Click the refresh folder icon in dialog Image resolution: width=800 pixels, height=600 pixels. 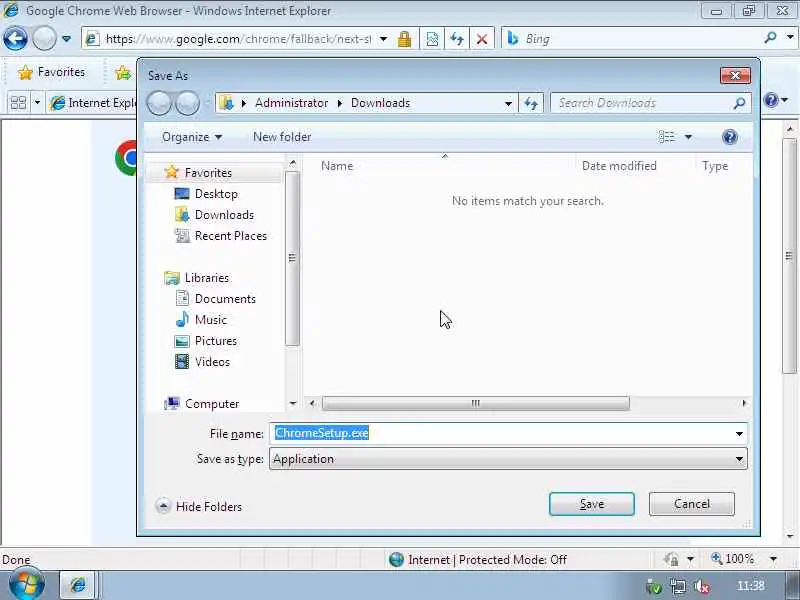click(531, 104)
